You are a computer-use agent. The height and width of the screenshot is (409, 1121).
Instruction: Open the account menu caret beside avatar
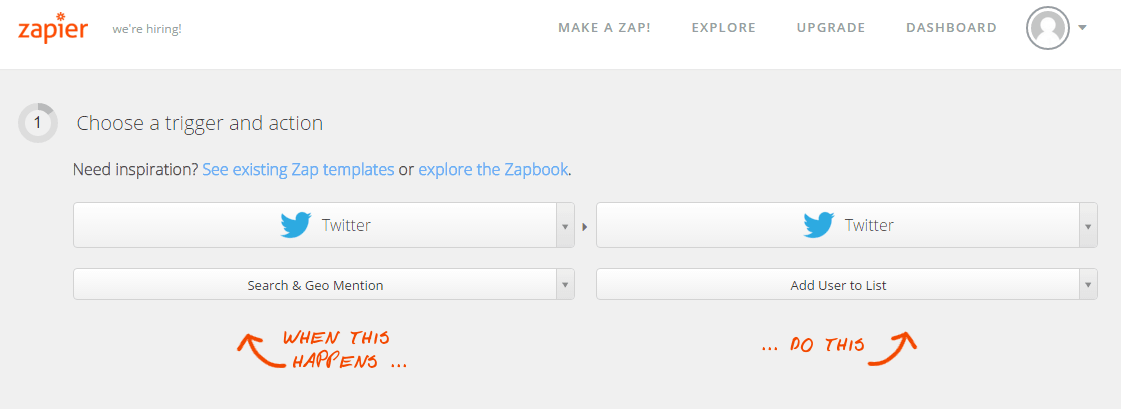click(1082, 28)
